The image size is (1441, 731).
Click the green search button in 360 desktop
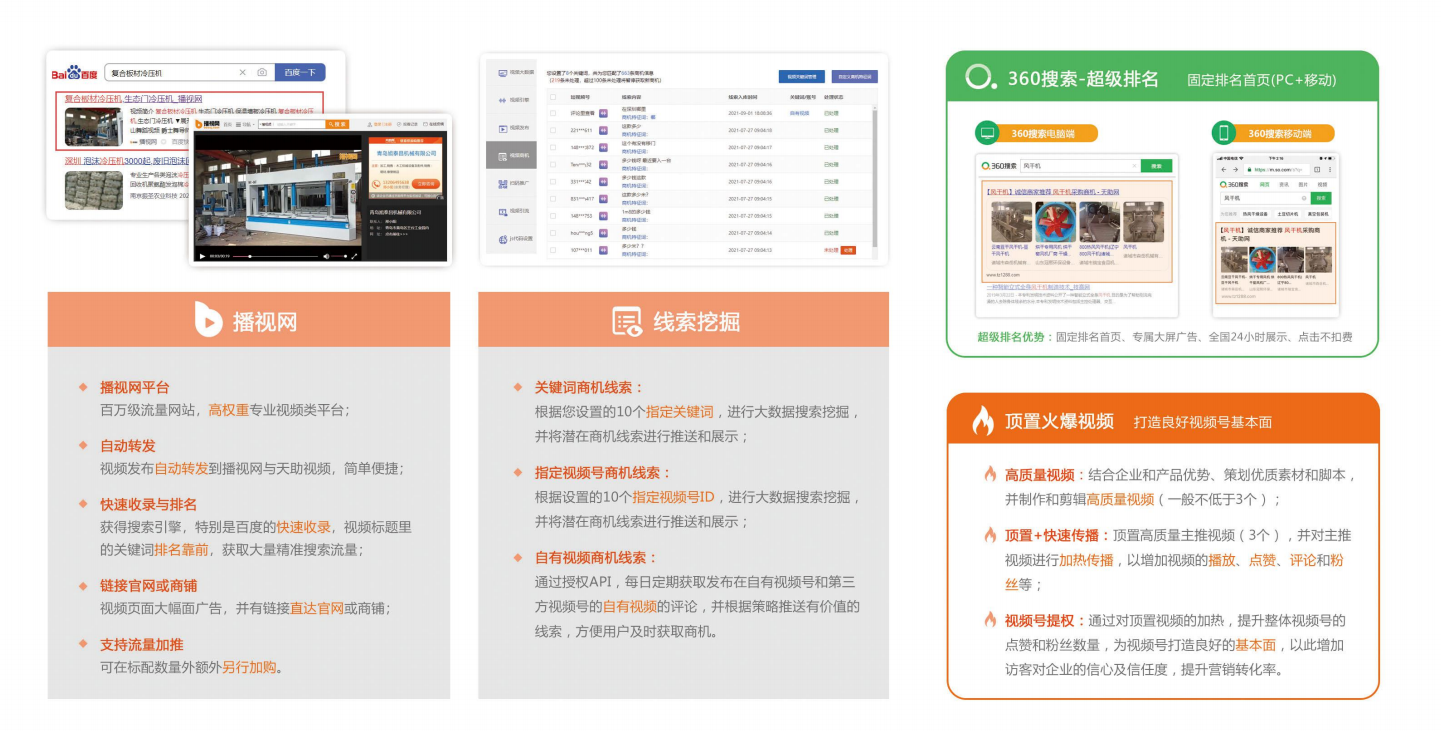(1157, 166)
